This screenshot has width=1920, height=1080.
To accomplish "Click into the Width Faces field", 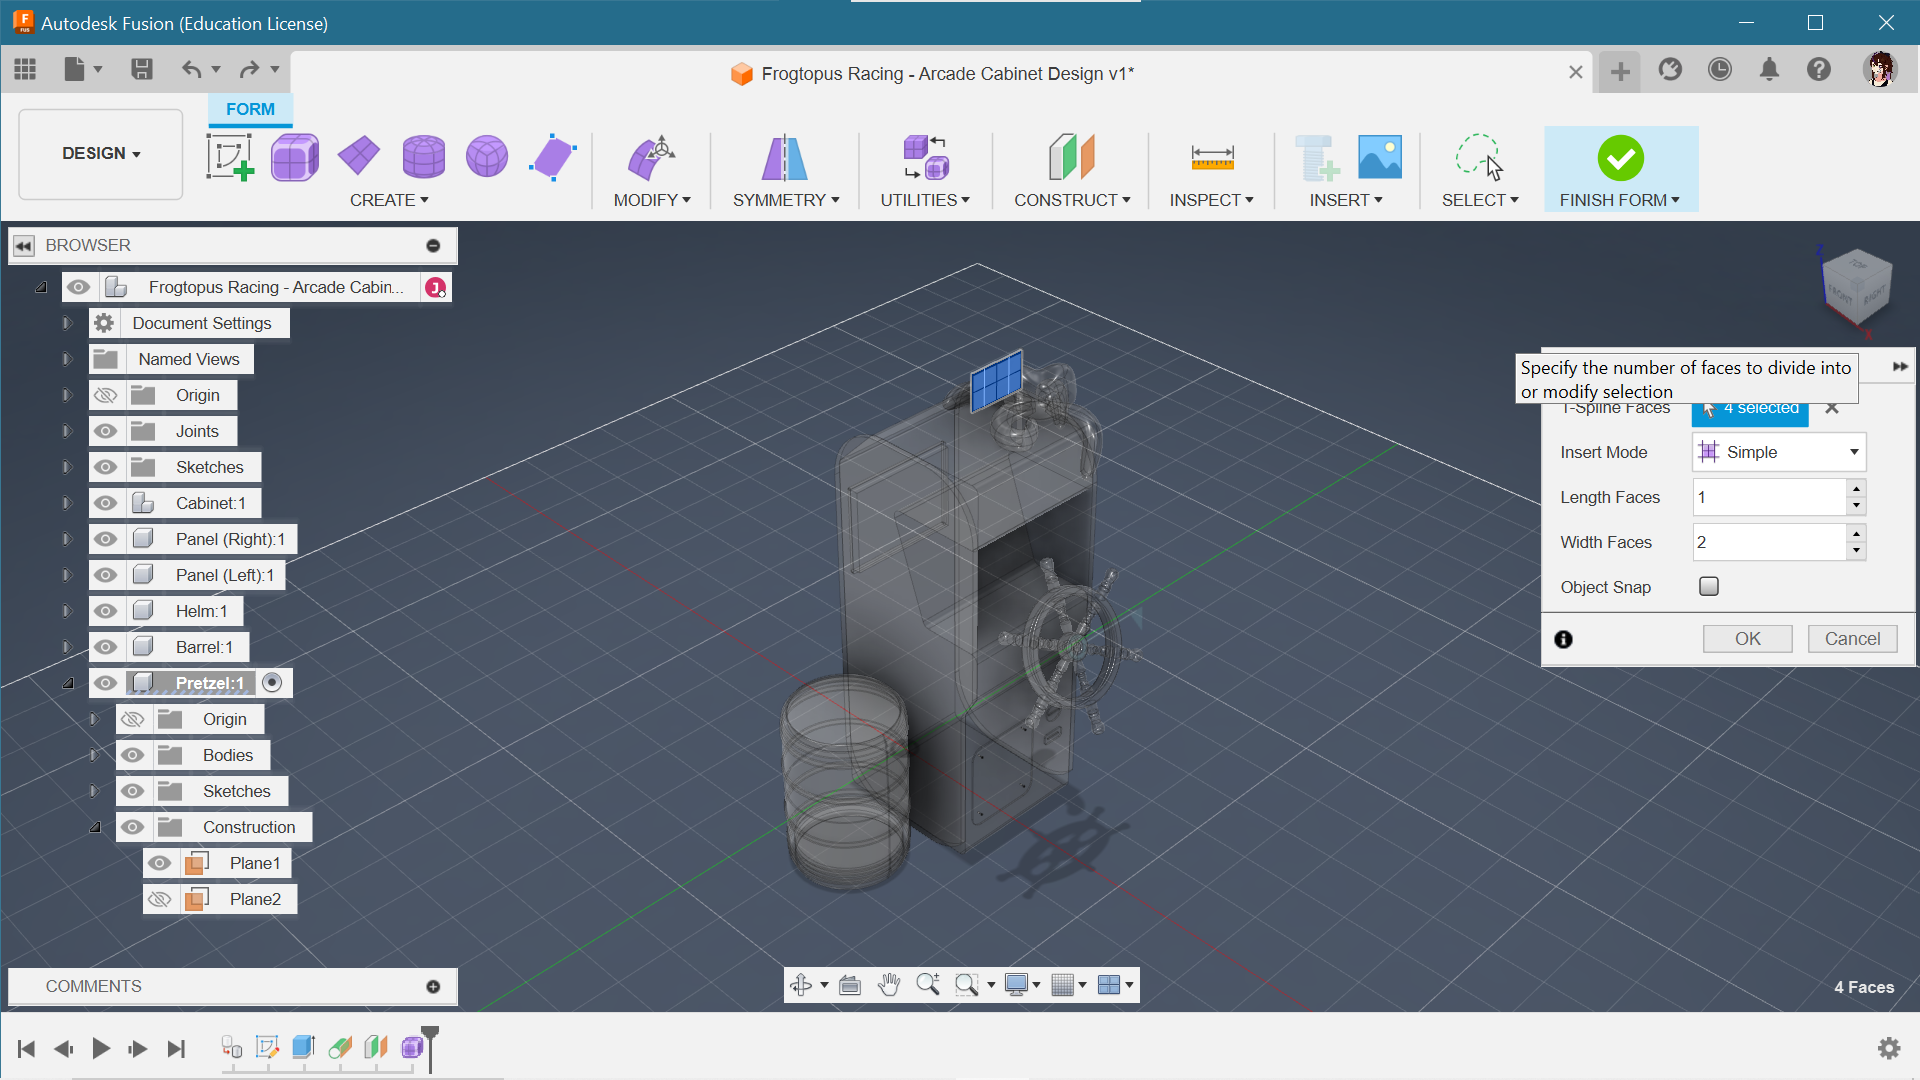I will coord(1769,542).
